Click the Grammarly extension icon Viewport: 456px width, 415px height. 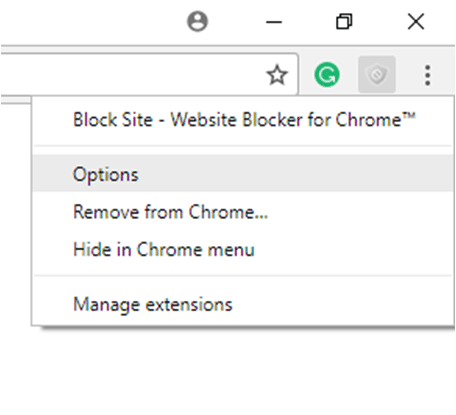(x=327, y=75)
